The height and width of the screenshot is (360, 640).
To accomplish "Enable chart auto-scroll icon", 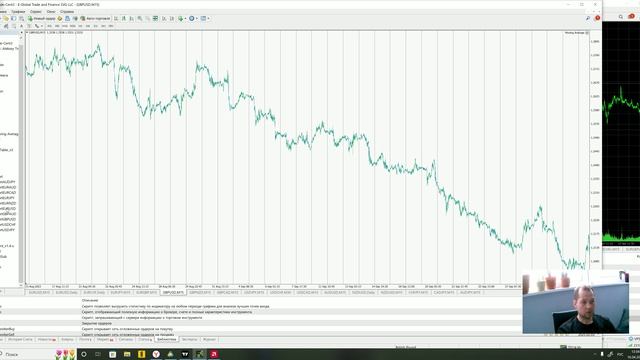I will [x=164, y=18].
